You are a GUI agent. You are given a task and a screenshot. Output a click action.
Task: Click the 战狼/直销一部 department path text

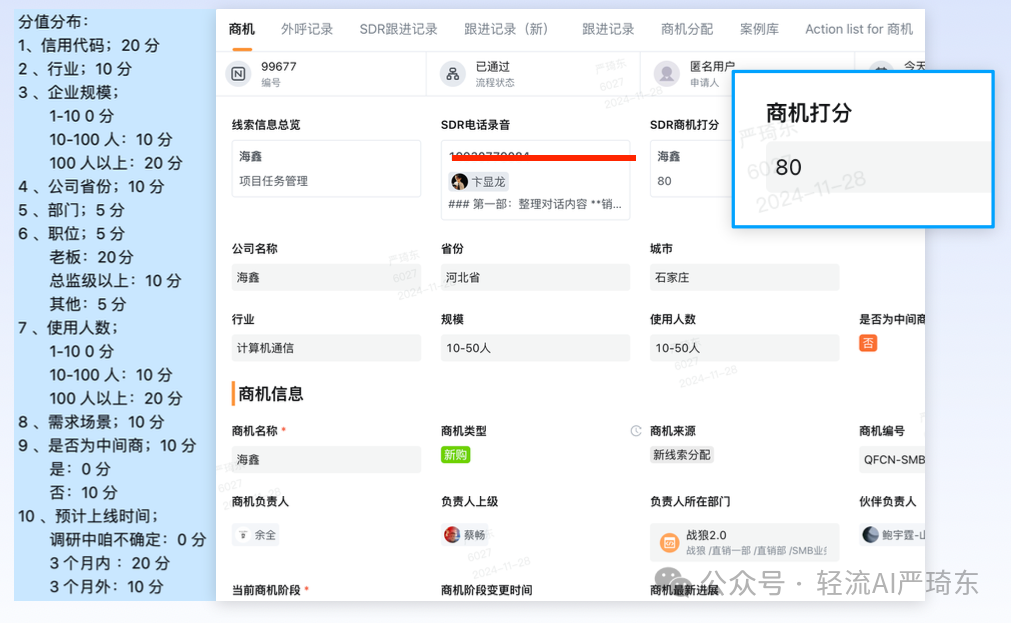[x=756, y=550]
